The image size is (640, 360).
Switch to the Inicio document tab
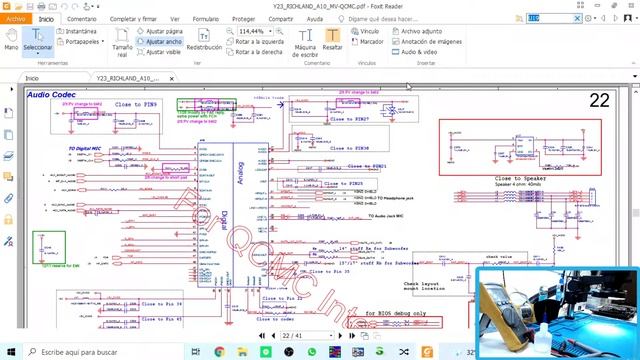point(32,78)
